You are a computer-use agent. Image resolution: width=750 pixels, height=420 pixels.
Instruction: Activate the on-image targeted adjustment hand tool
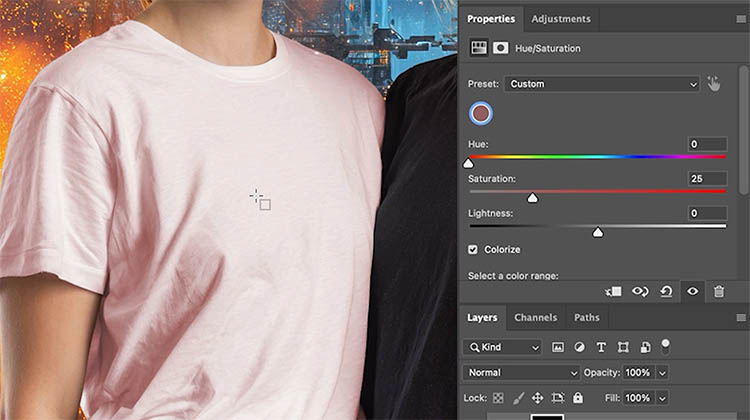(x=714, y=84)
